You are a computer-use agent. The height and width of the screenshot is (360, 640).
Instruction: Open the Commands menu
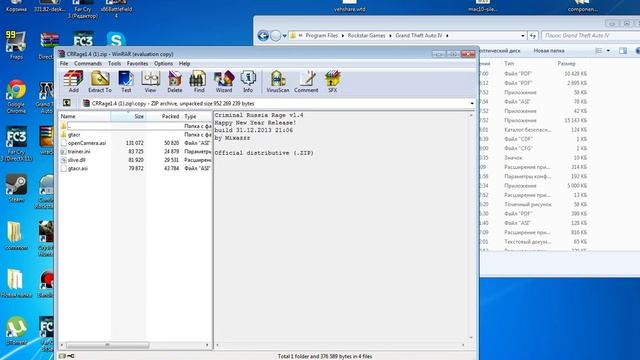[x=88, y=64]
